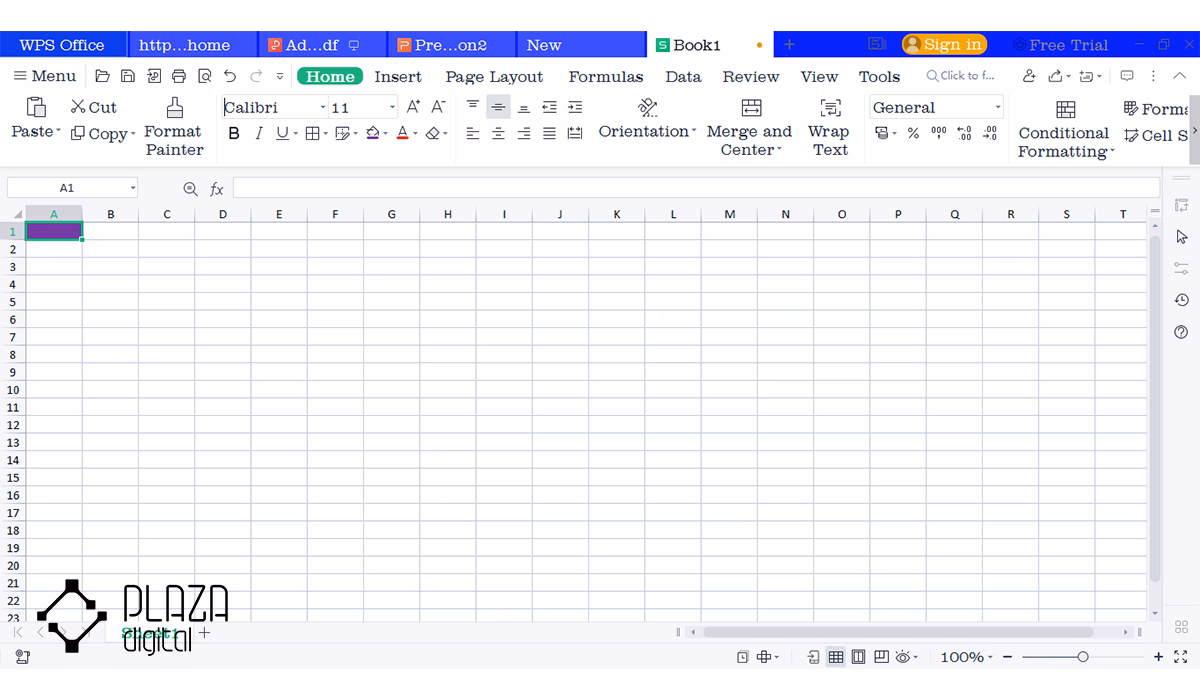Apply bottom vertical alignment
Screen dimensions: 1200x700
tap(524, 107)
